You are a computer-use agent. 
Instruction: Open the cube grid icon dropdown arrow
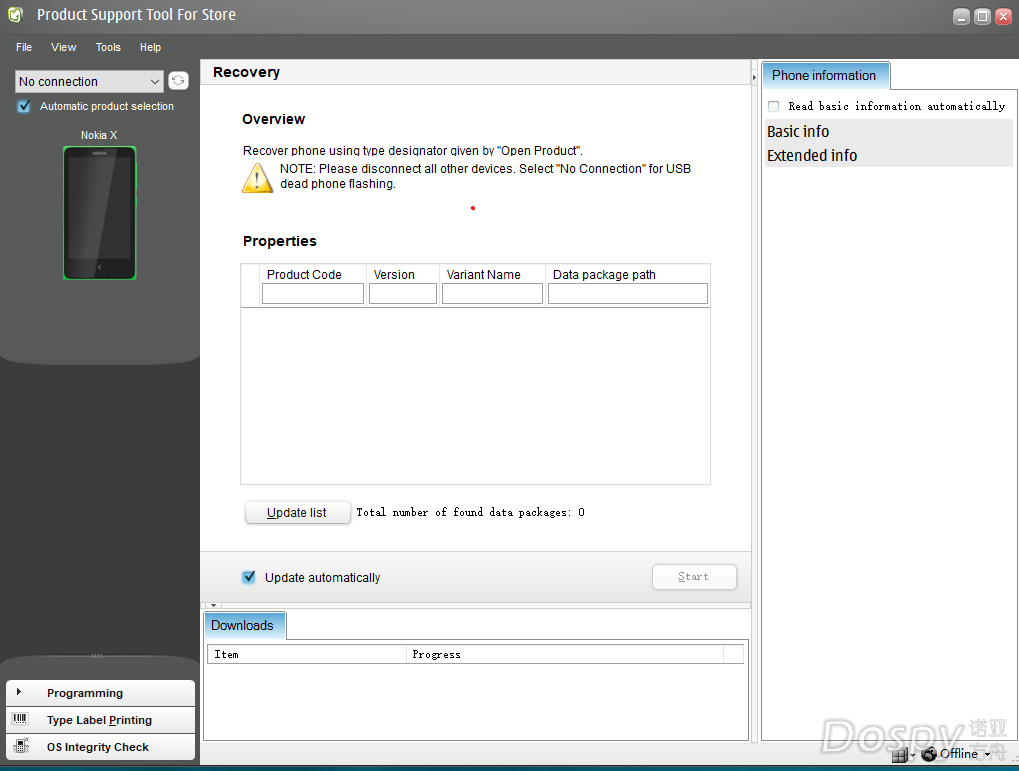912,756
